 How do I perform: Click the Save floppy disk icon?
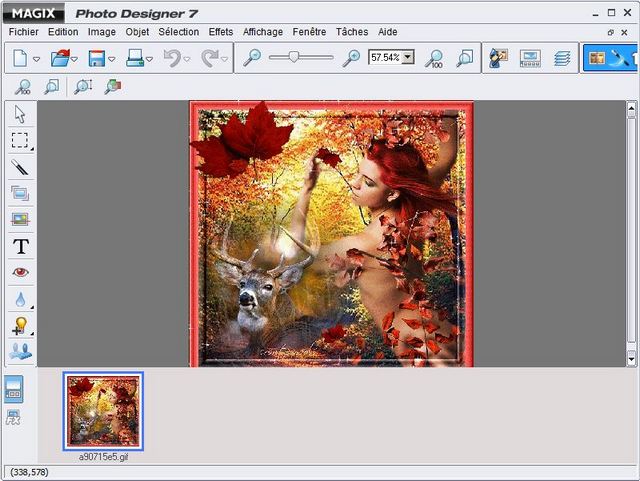97,58
